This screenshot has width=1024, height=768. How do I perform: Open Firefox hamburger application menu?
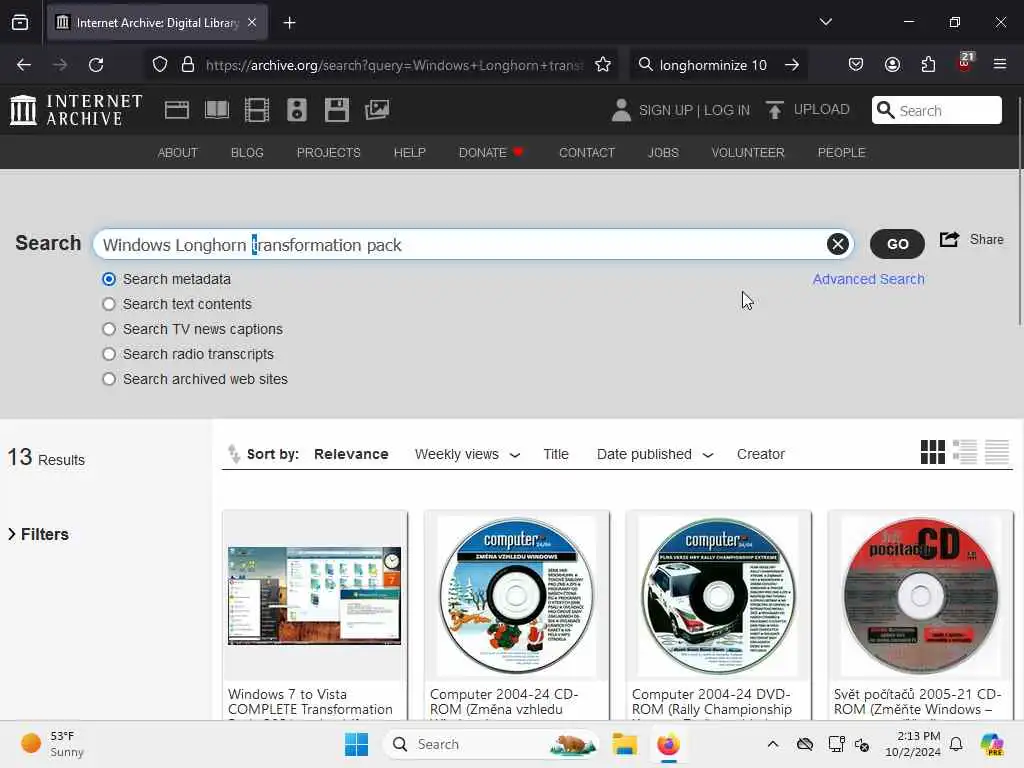(1000, 65)
